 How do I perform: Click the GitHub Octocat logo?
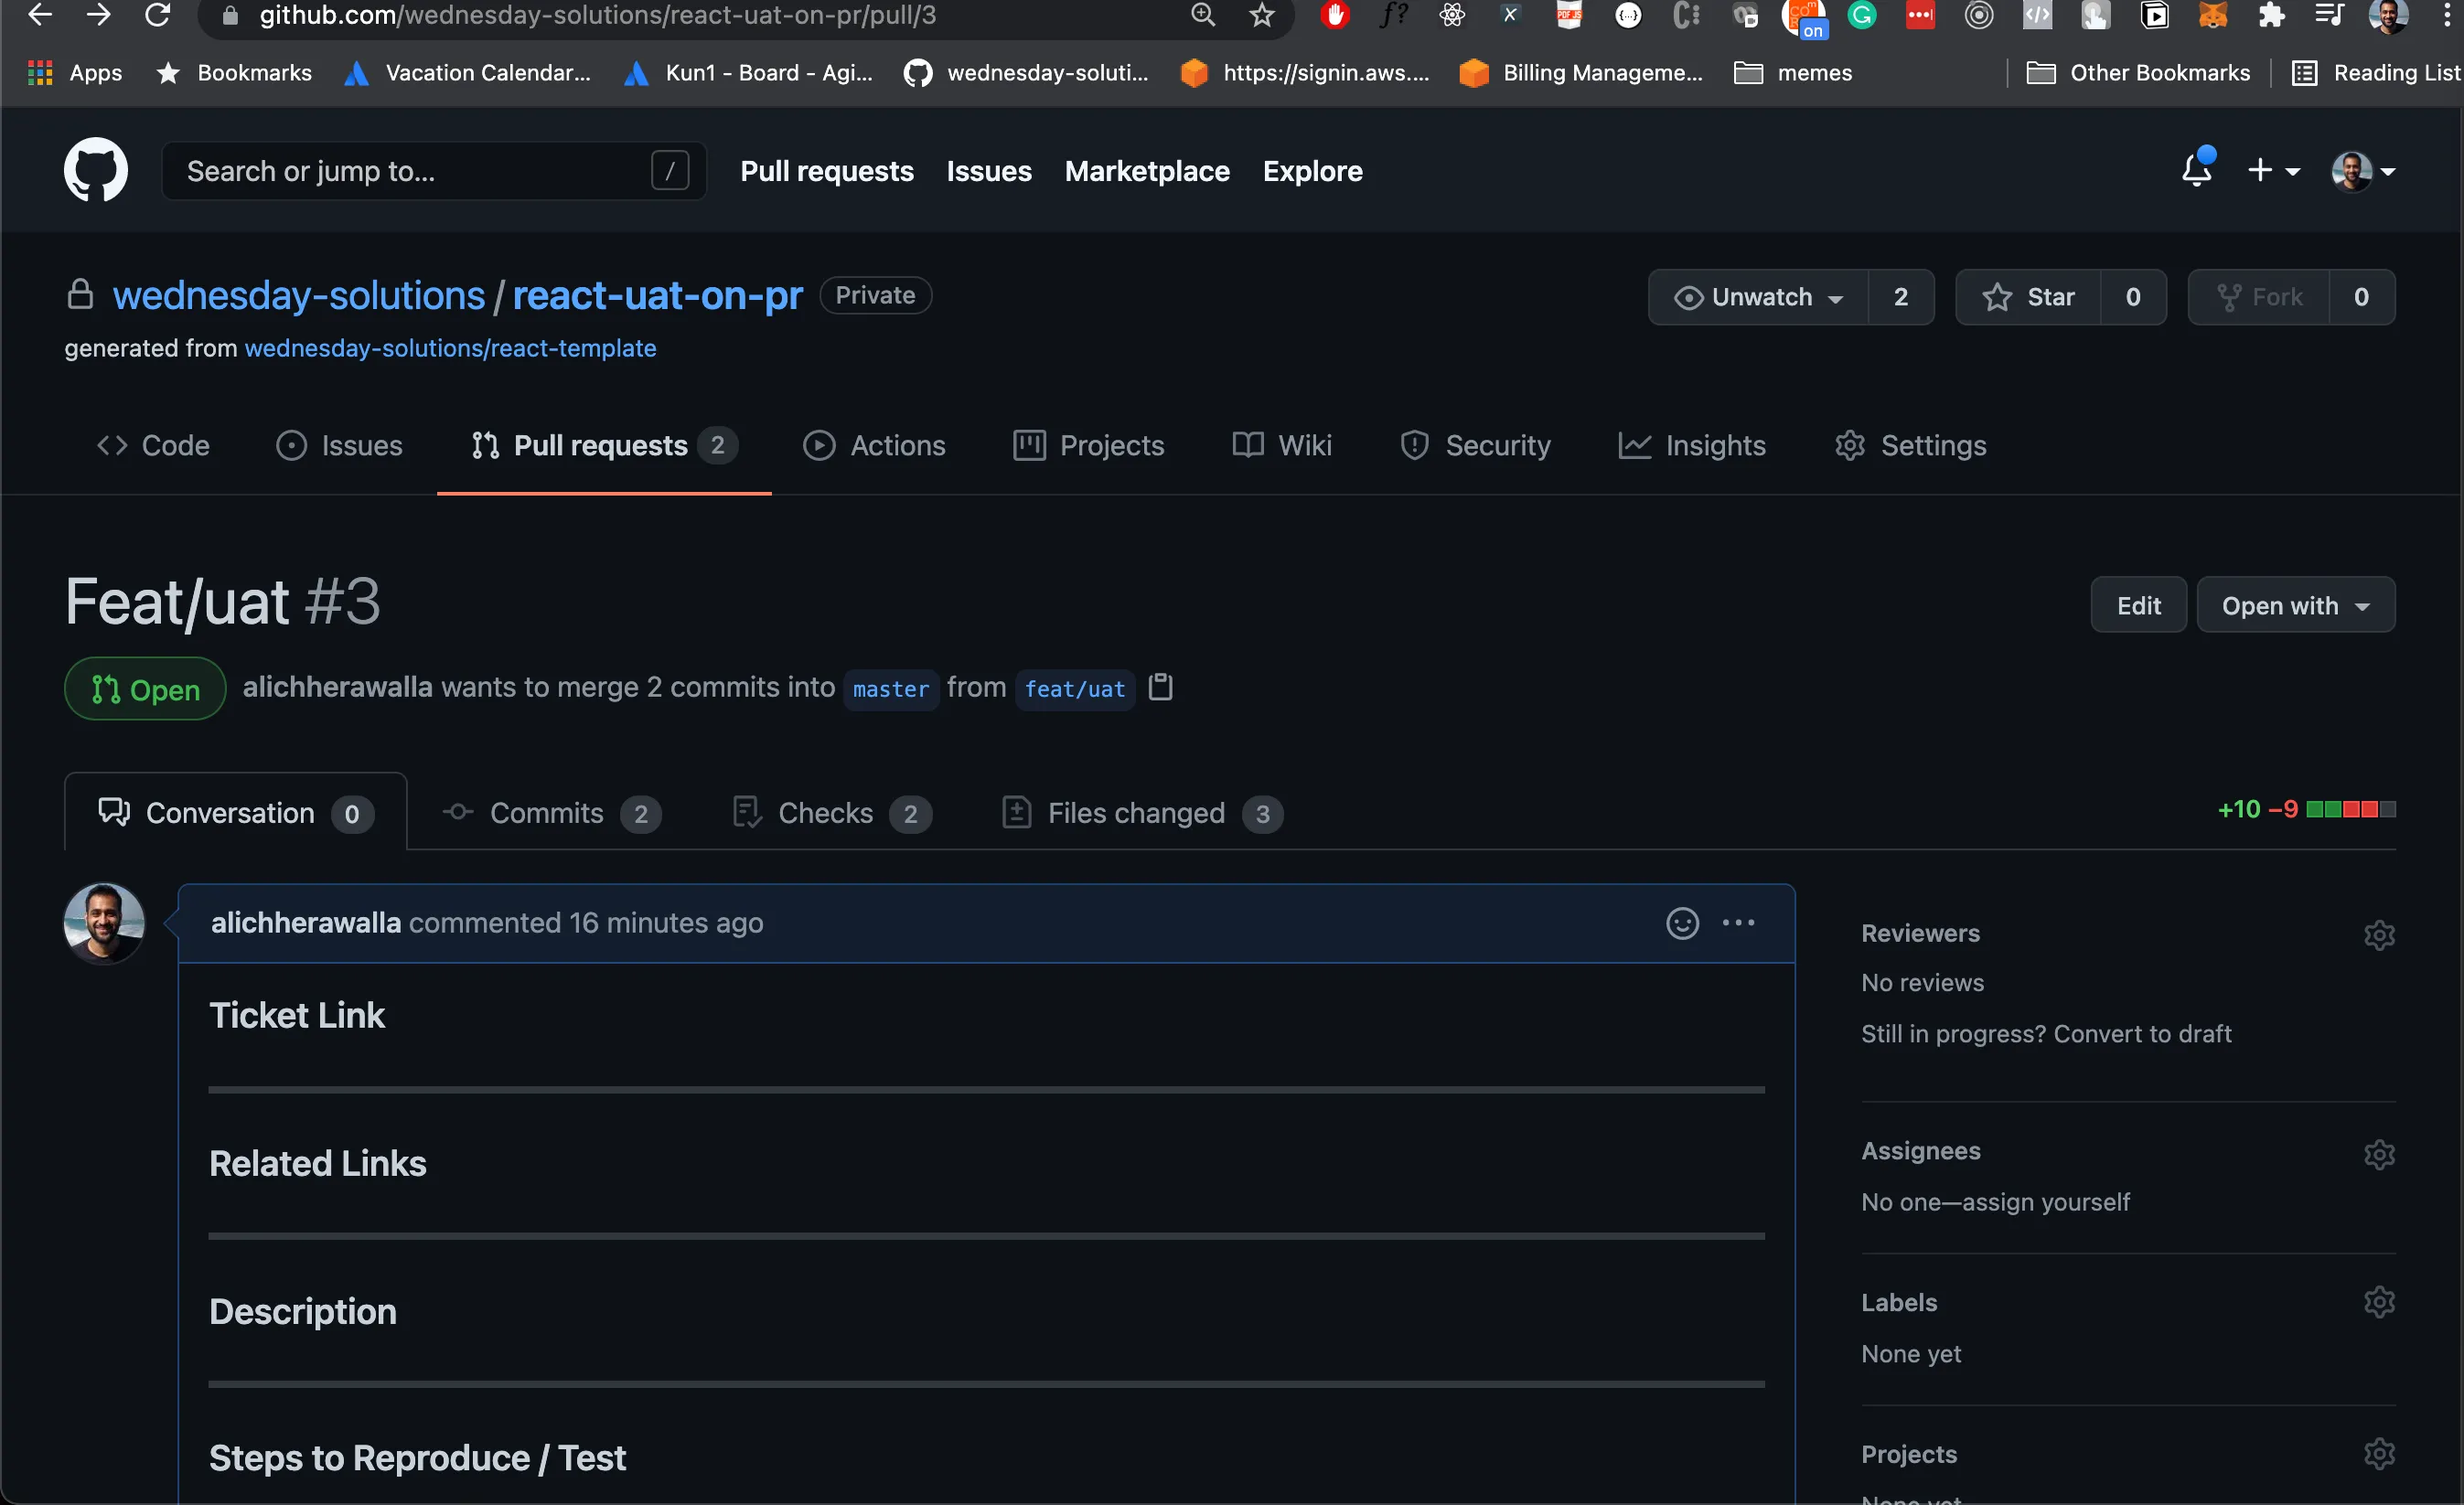96,170
